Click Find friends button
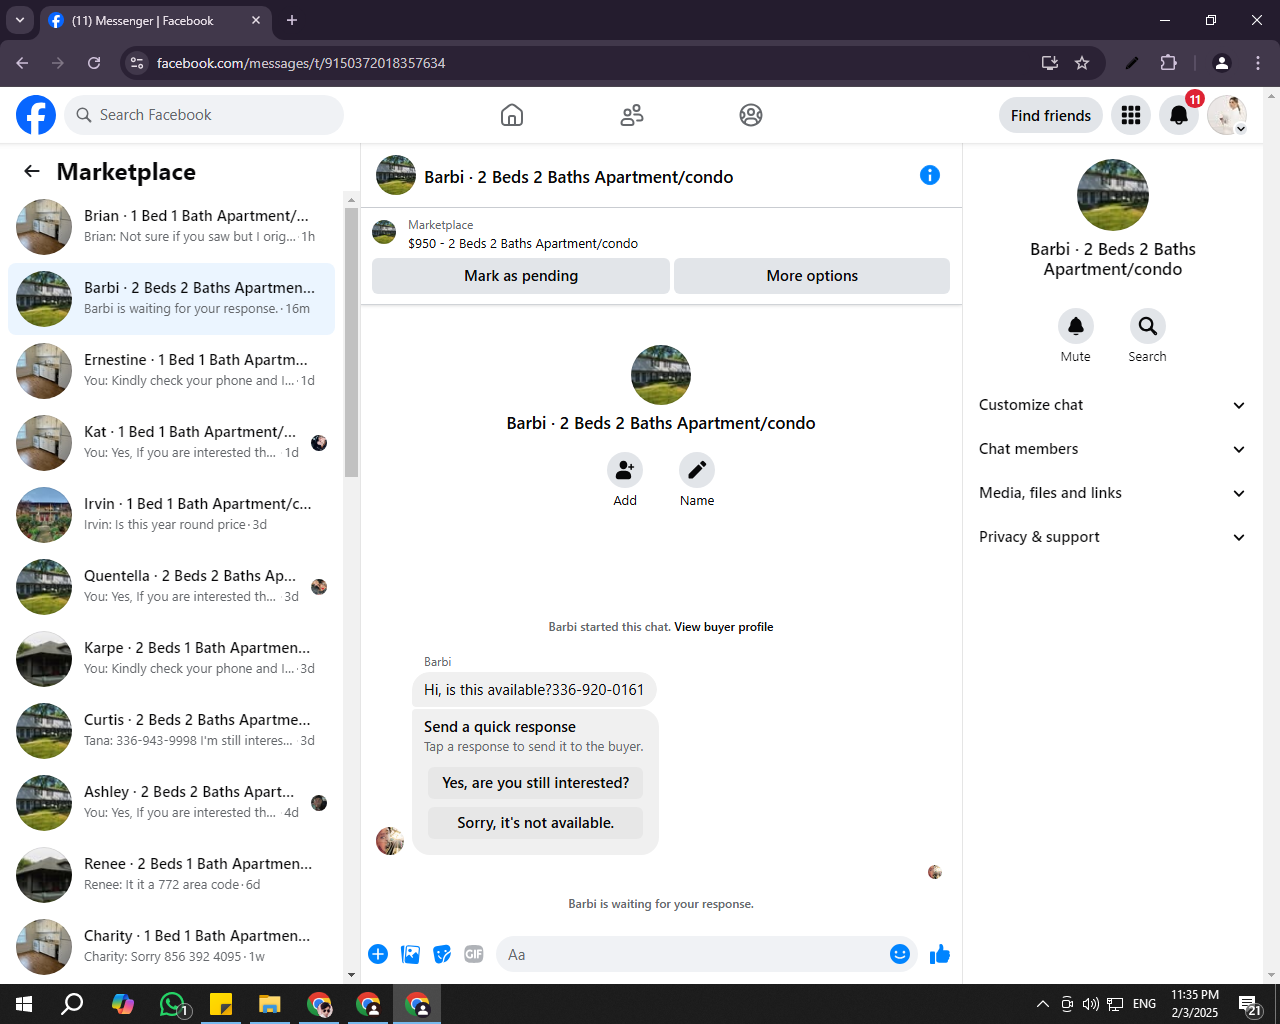Viewport: 1280px width, 1024px height. click(x=1051, y=115)
